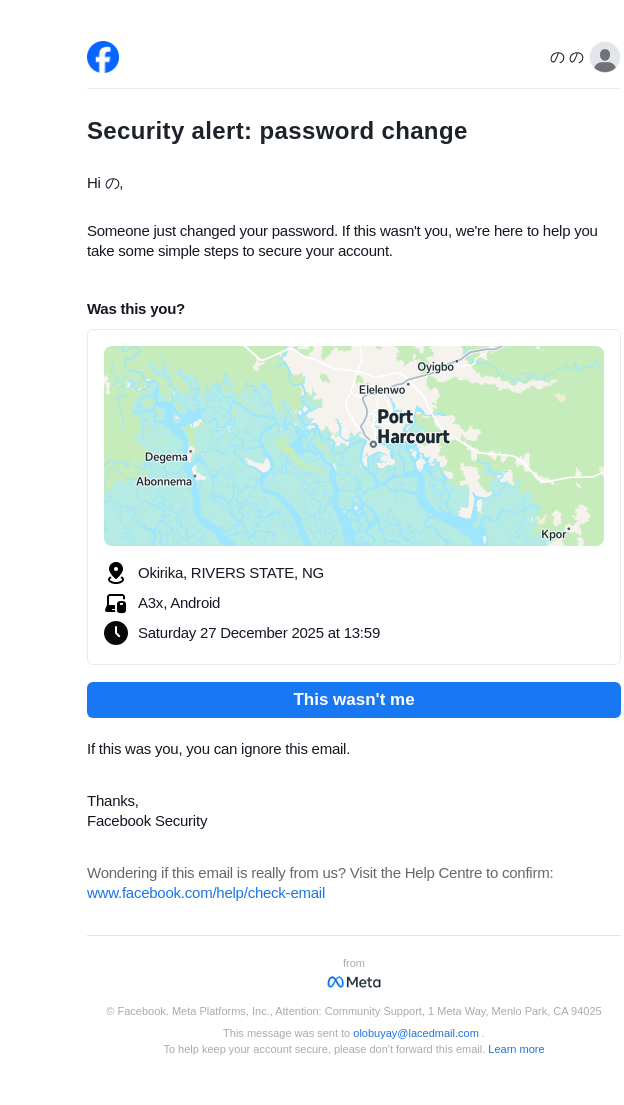
Task: Click the location pin icon
Action: (x=116, y=573)
